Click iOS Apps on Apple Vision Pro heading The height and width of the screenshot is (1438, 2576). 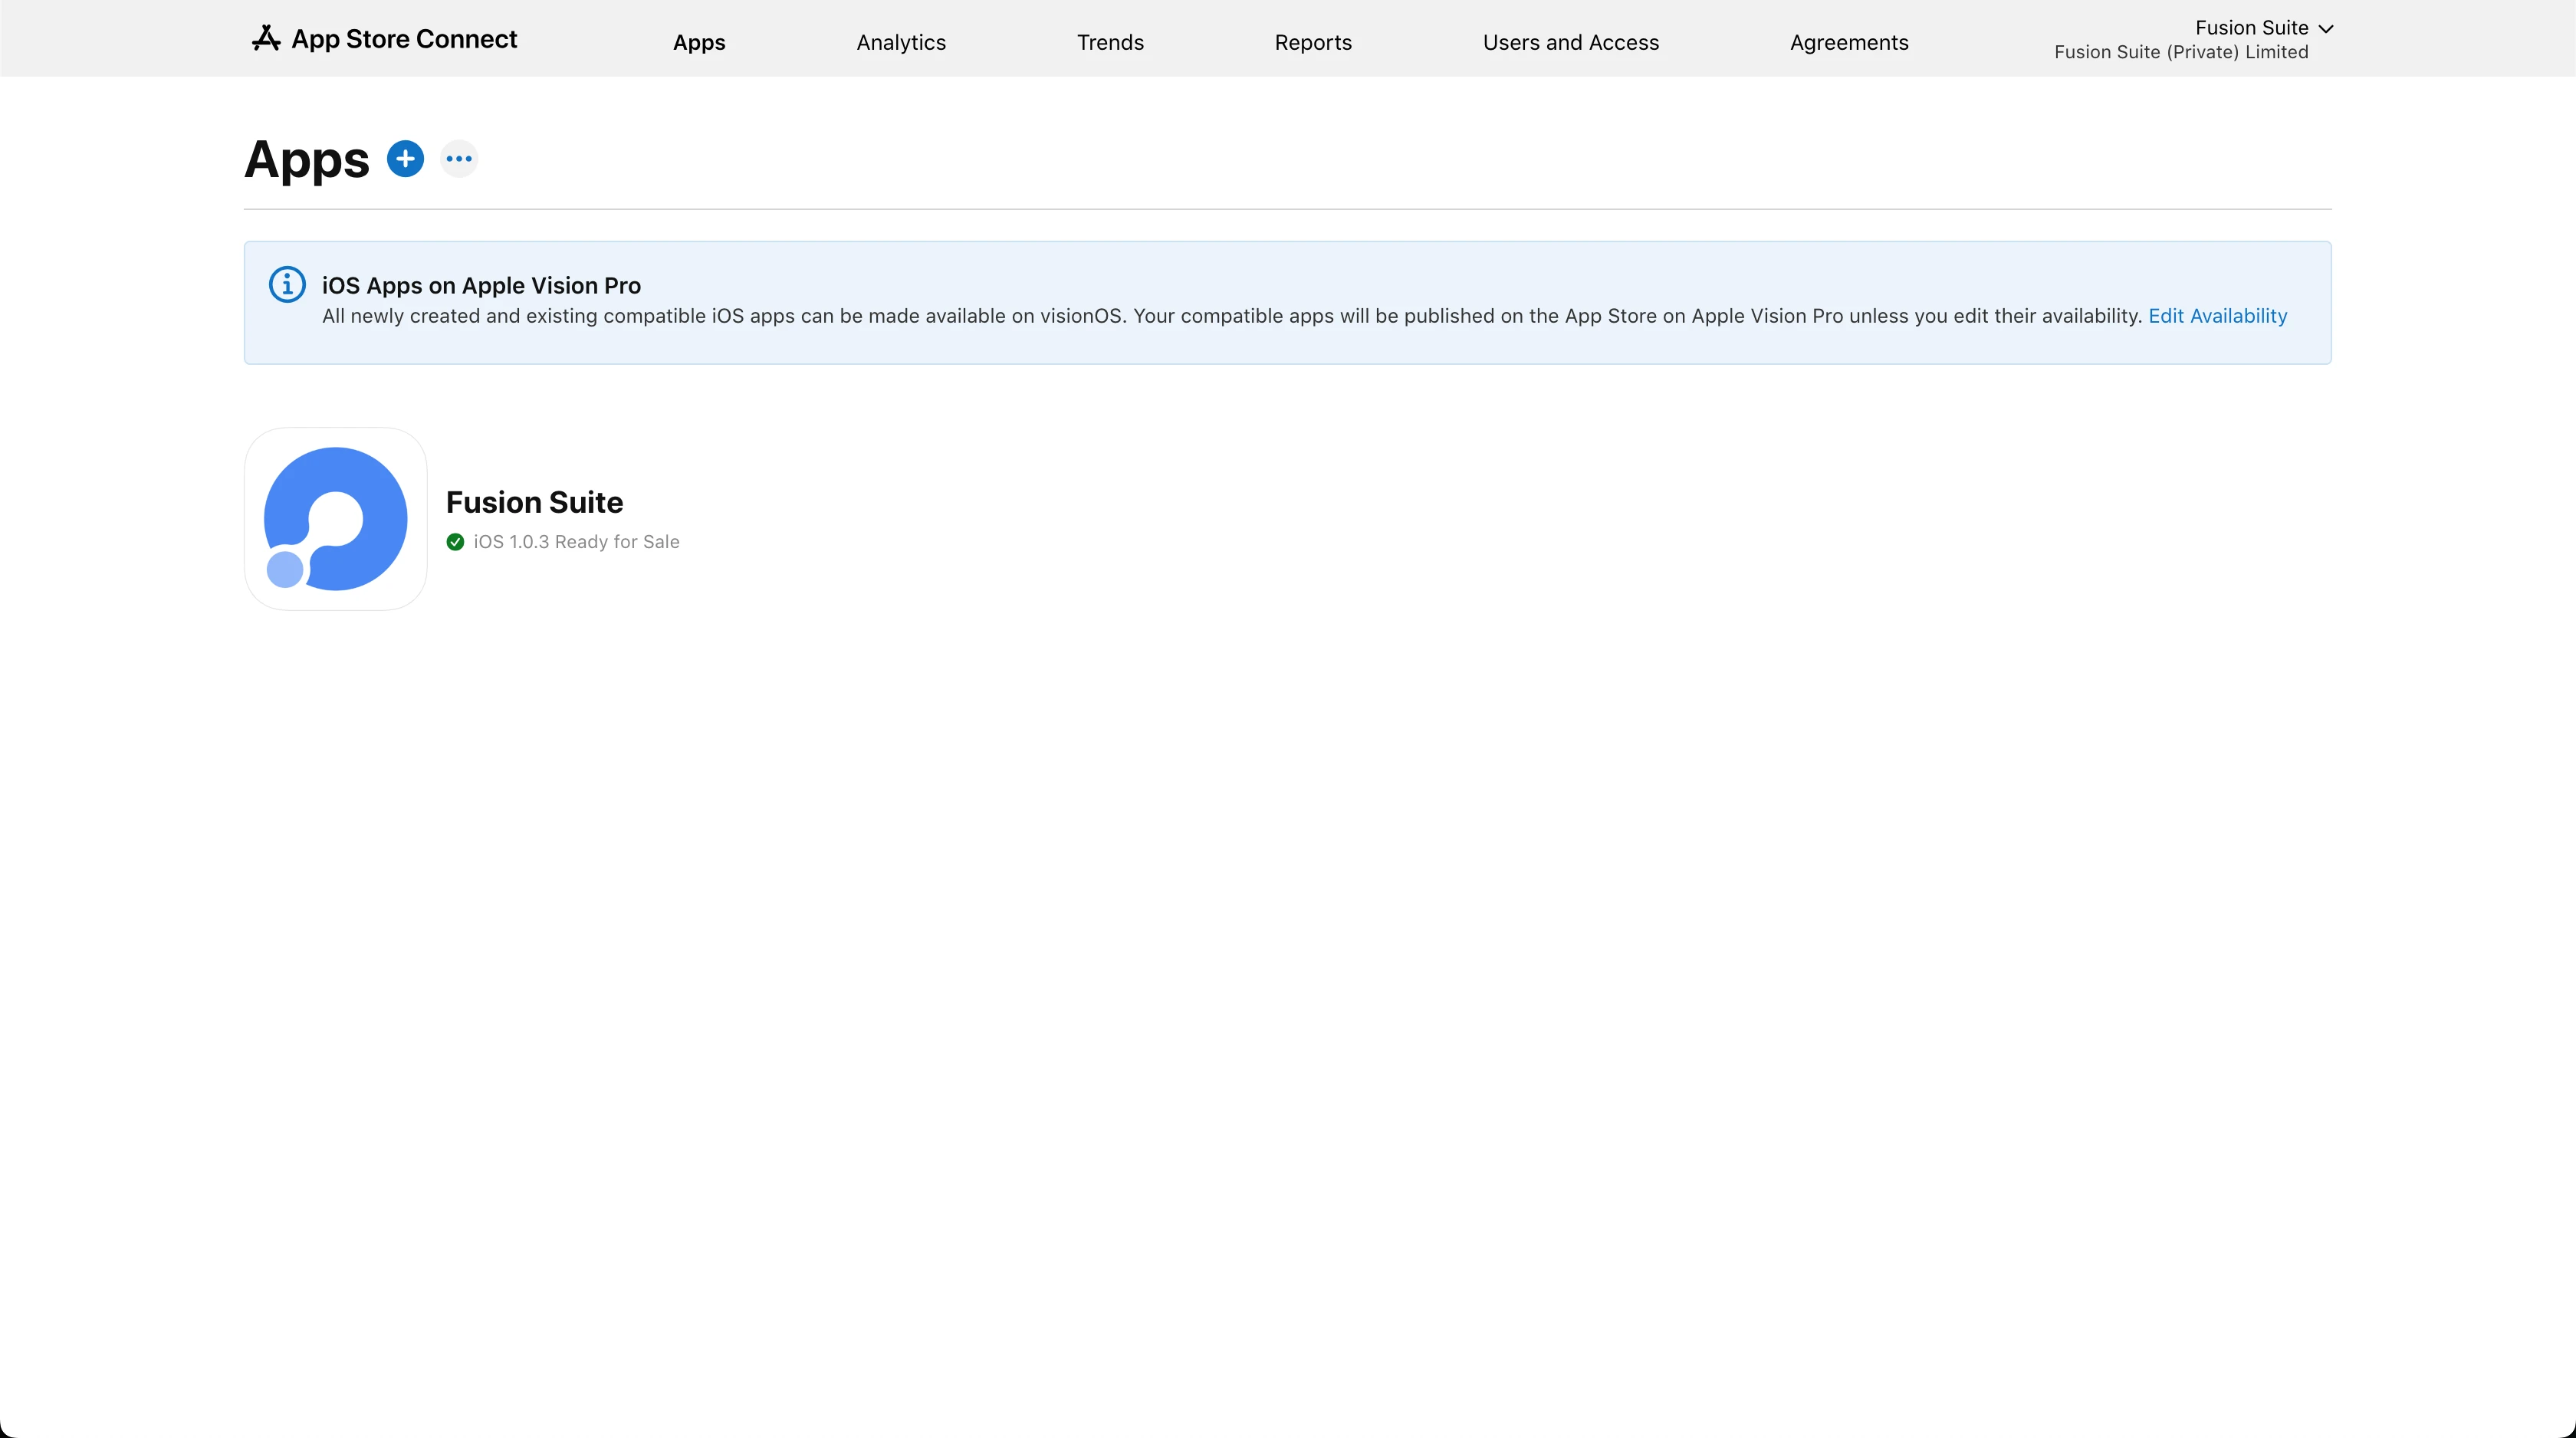click(481, 286)
